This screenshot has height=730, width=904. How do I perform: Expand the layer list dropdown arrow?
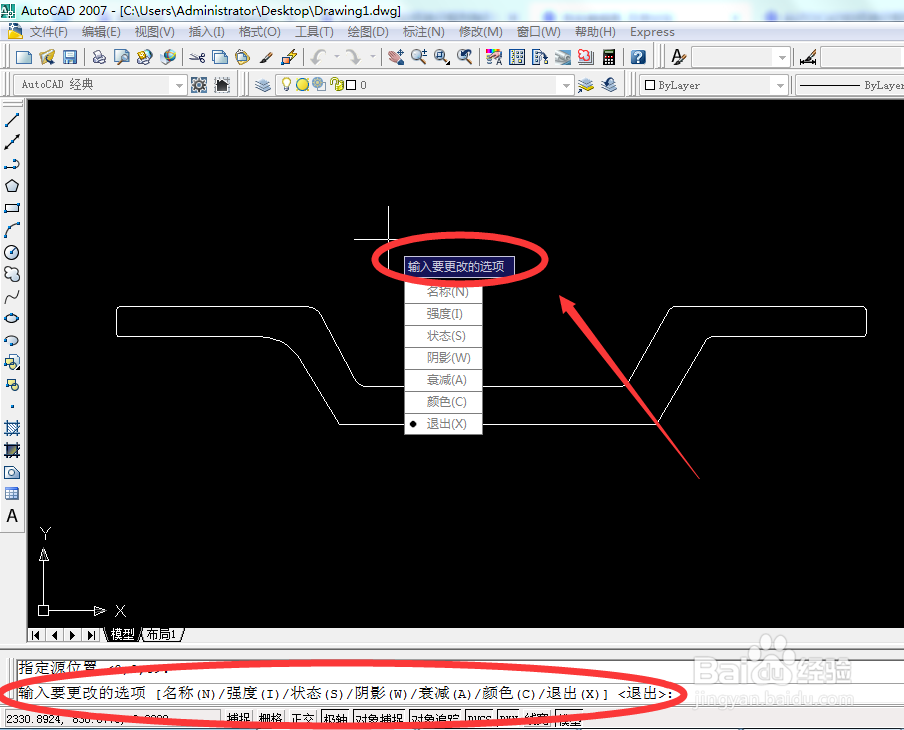coord(566,85)
